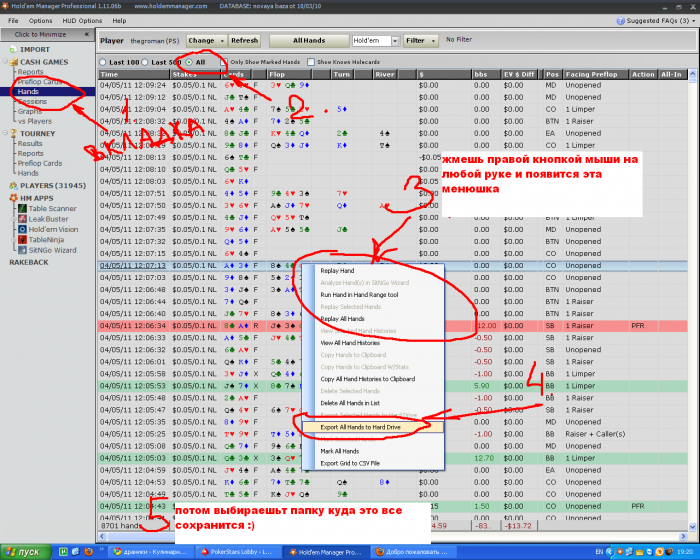The width and height of the screenshot is (700, 560).
Task: Open the Help menu
Action: (119, 21)
